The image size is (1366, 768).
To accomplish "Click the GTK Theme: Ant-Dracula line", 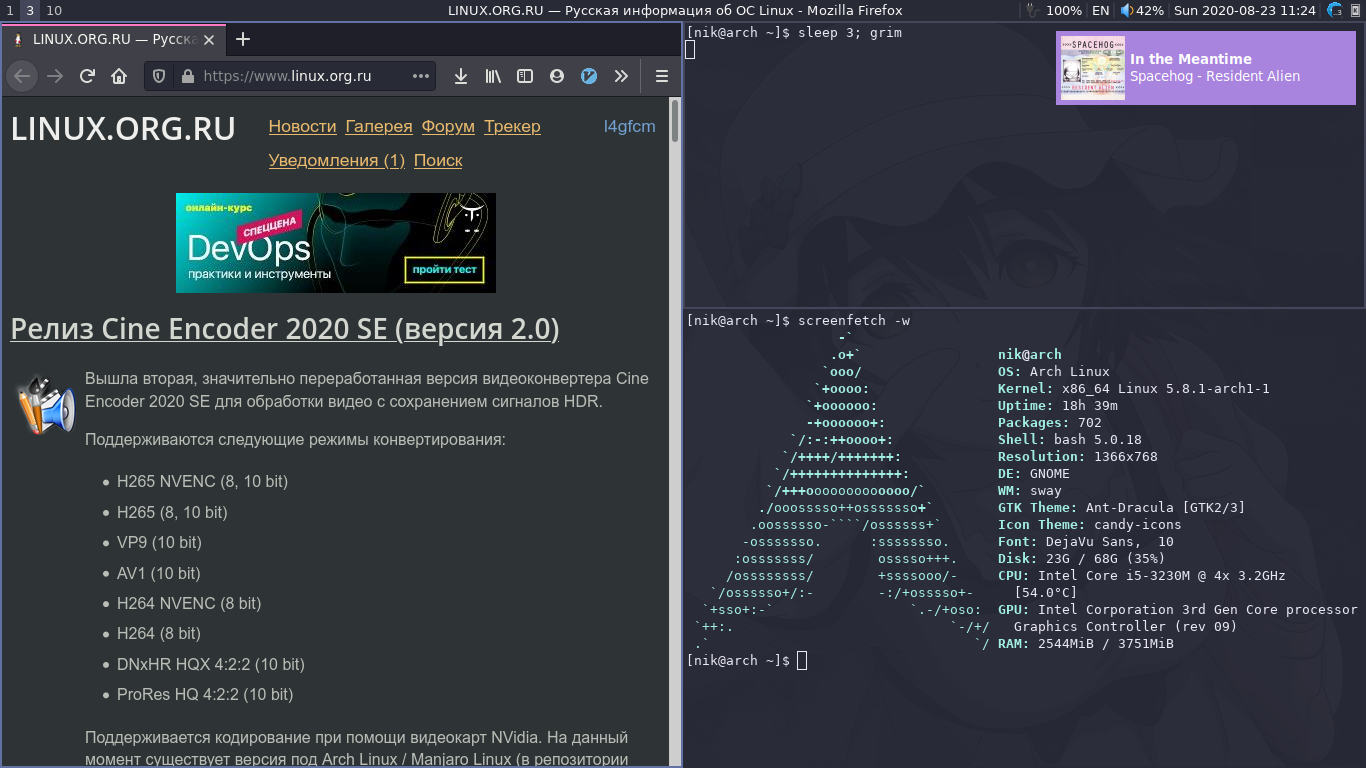I will click(x=1122, y=507).
